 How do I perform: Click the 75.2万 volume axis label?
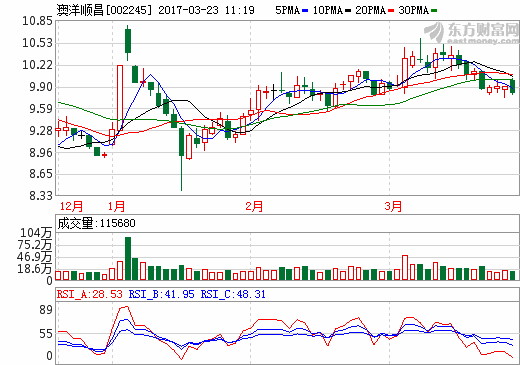pyautogui.click(x=35, y=245)
